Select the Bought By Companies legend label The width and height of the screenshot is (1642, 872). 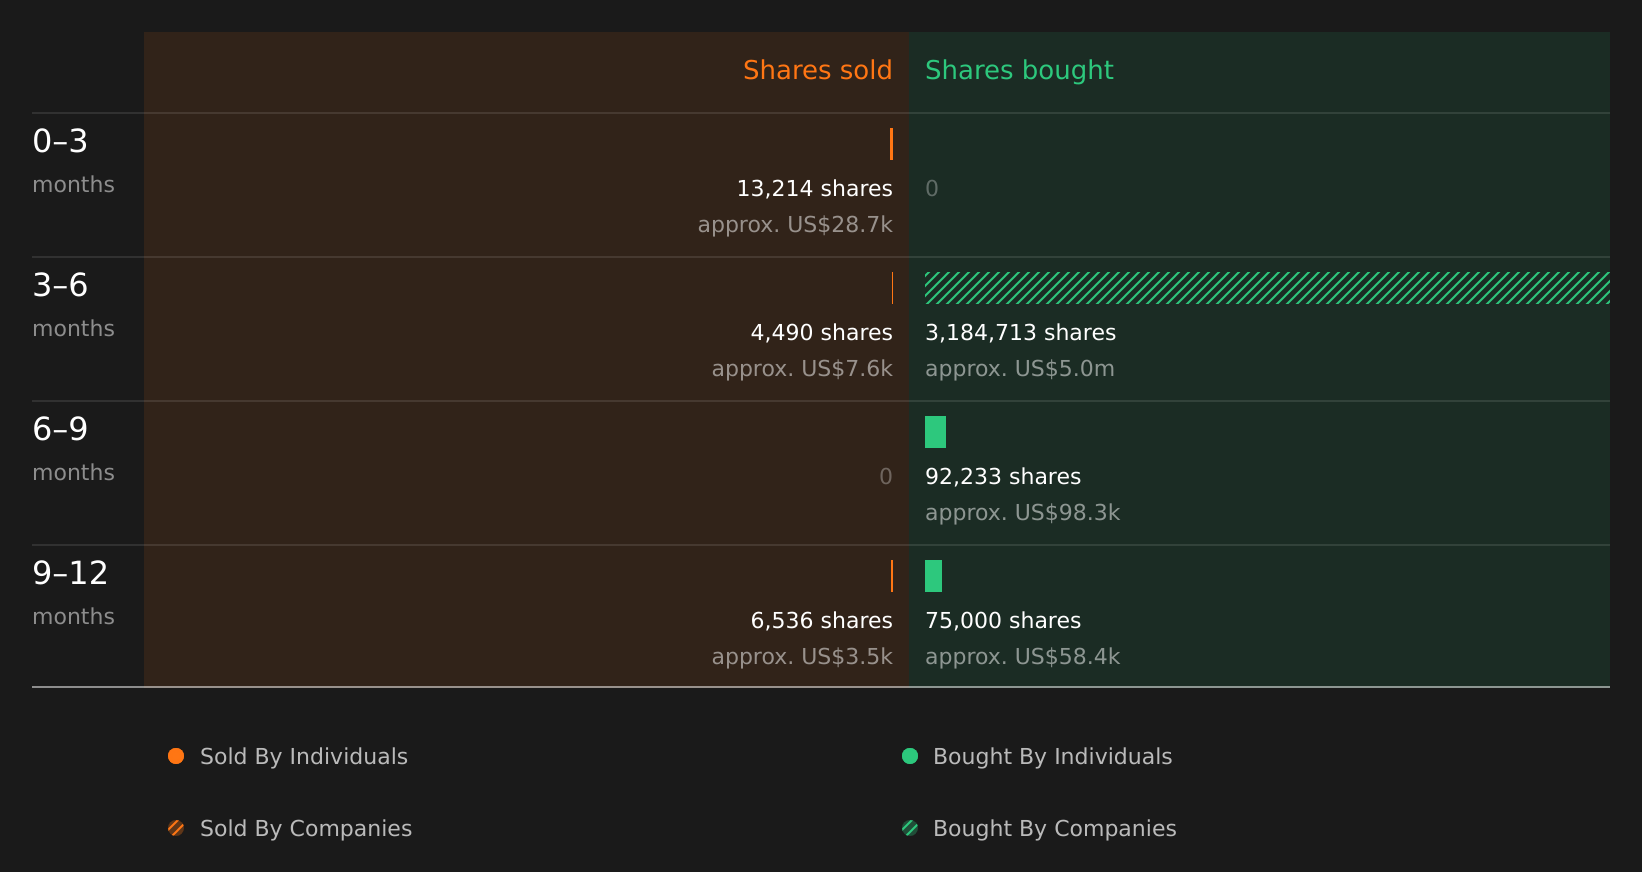(1054, 829)
